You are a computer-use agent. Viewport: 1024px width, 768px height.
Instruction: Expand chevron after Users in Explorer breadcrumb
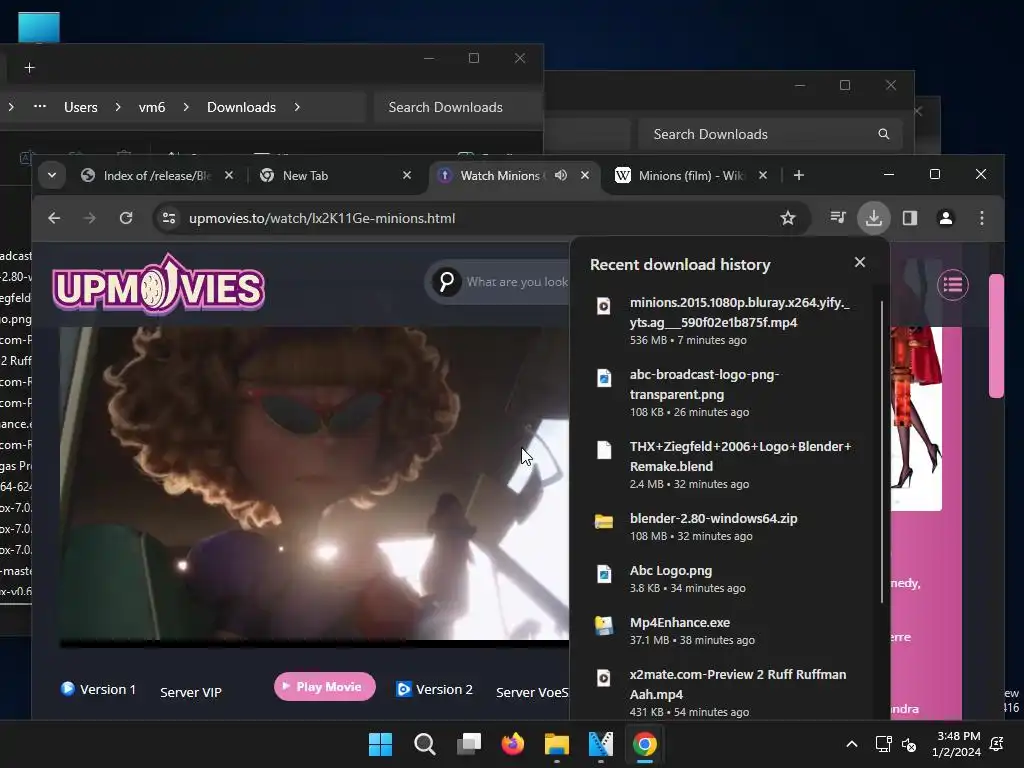[118, 107]
